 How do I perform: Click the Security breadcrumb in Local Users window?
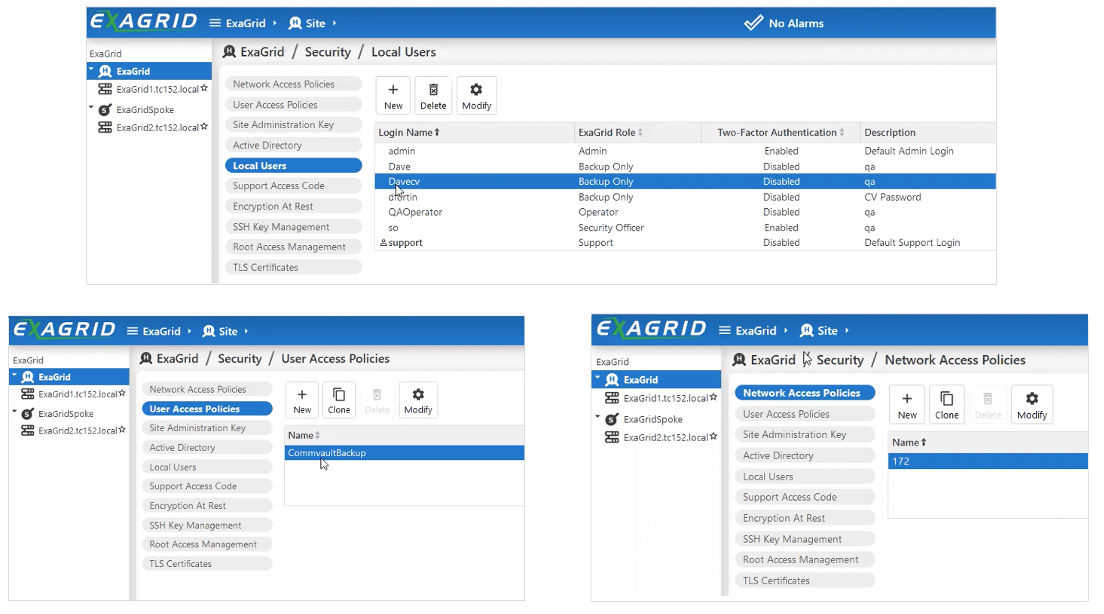327,52
